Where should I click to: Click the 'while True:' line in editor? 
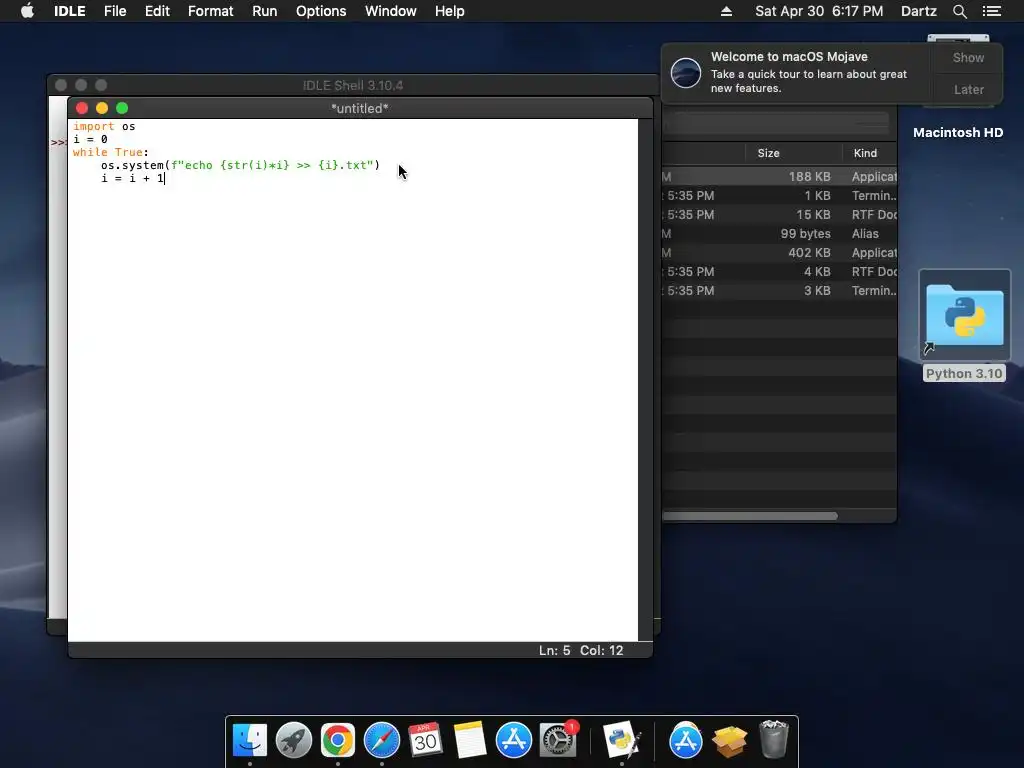[110, 152]
